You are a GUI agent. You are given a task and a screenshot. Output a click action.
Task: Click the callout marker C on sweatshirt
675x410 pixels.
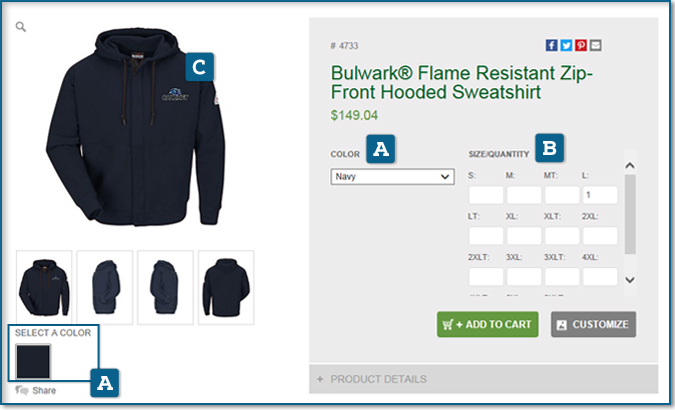coord(199,67)
